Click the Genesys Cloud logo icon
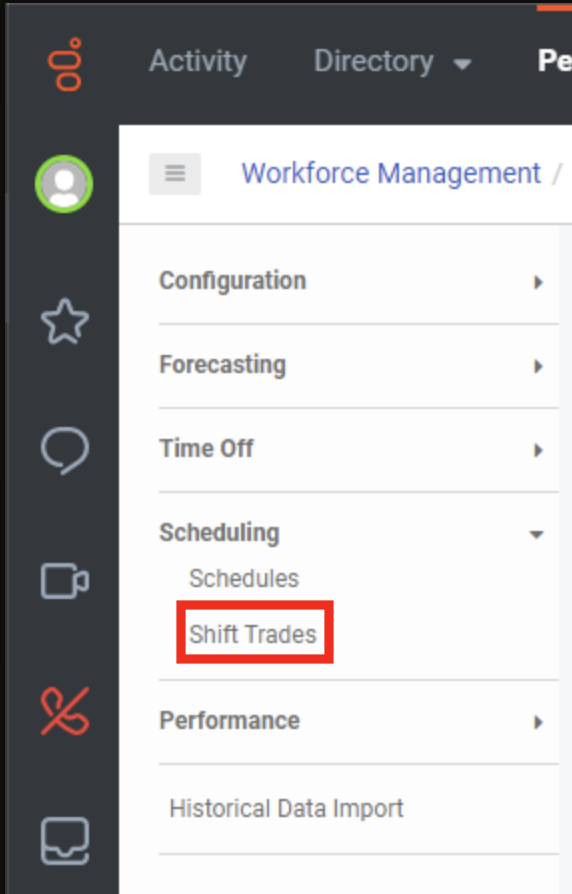 [x=65, y=64]
